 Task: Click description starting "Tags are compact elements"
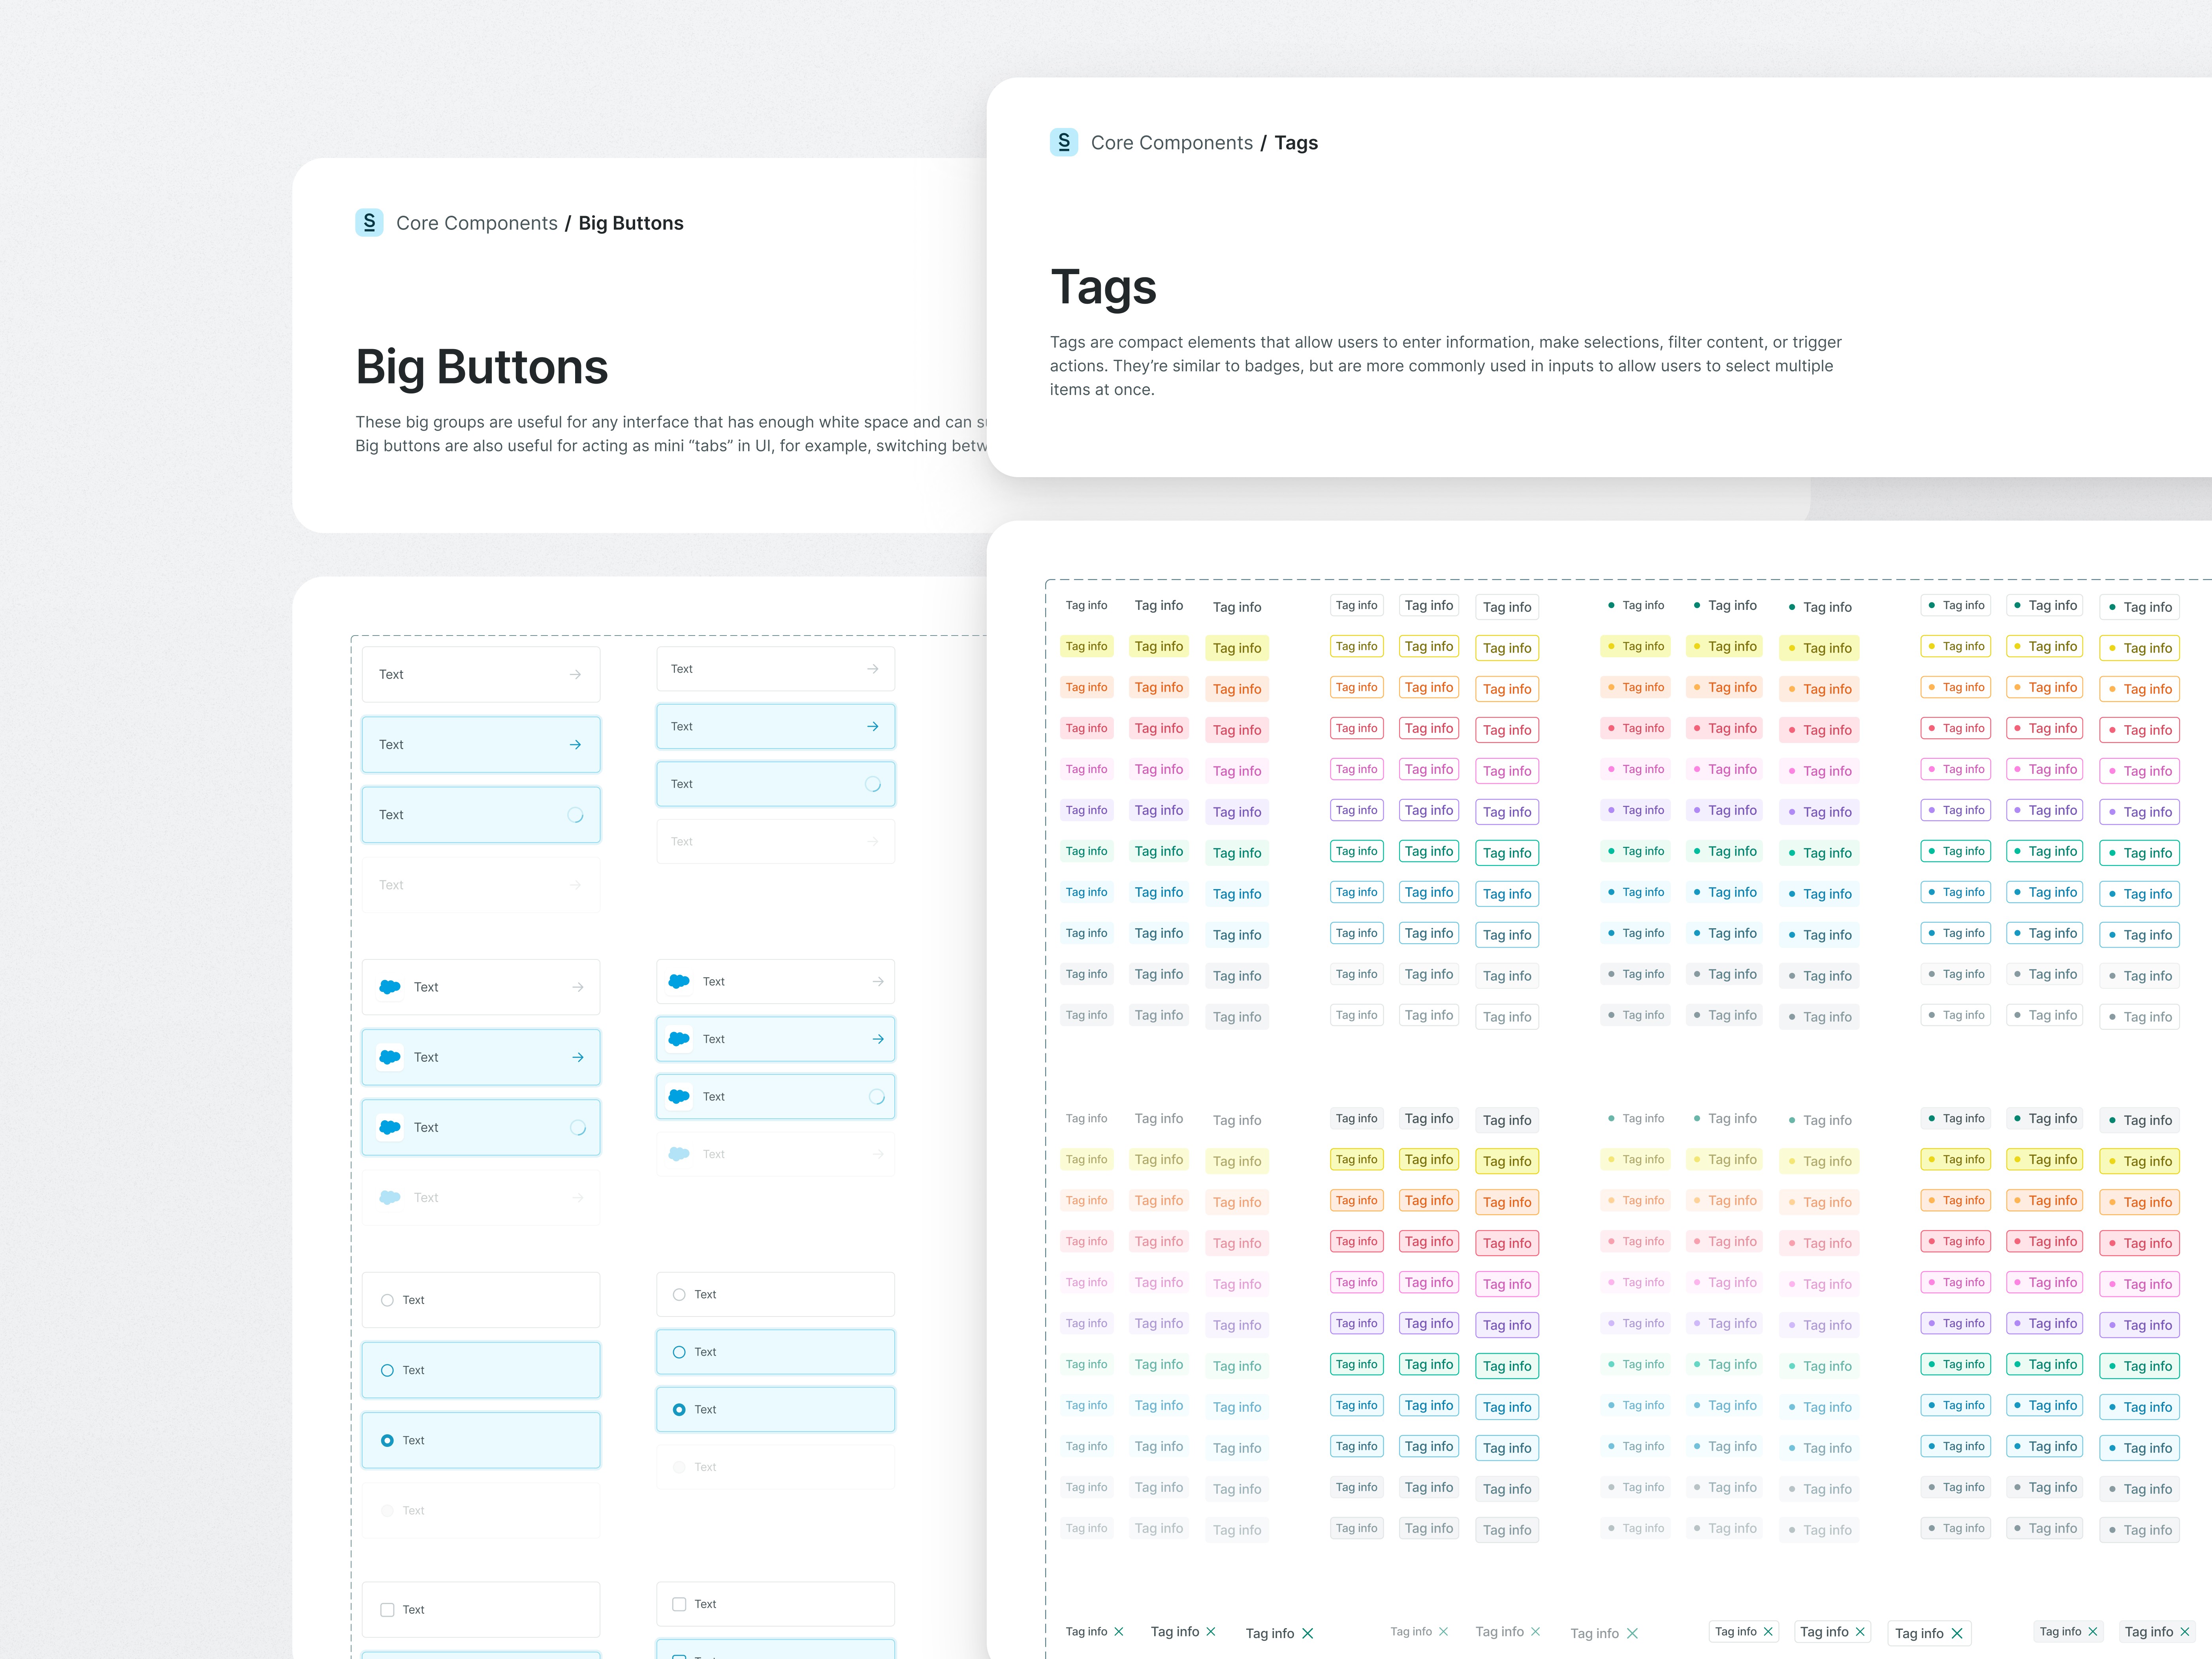point(1446,366)
